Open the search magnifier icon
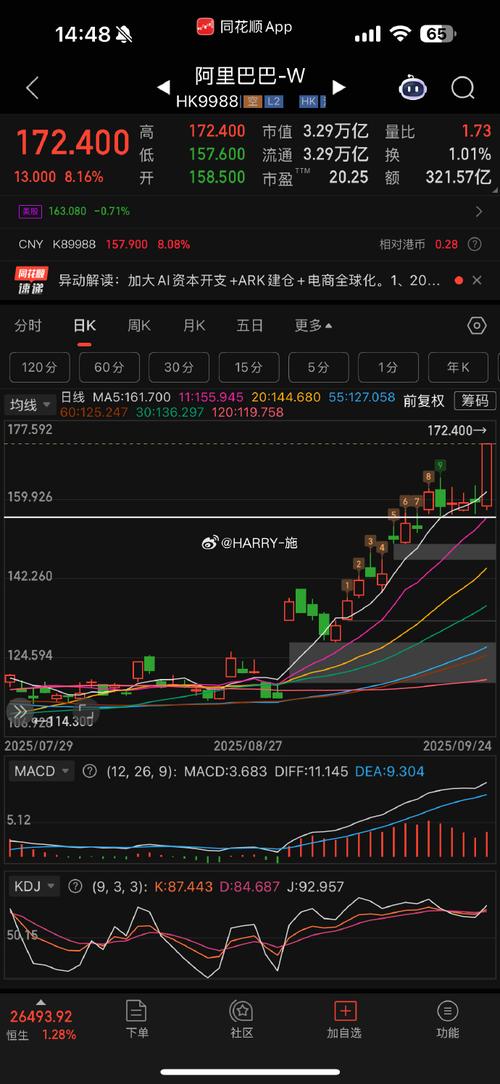 (x=463, y=88)
